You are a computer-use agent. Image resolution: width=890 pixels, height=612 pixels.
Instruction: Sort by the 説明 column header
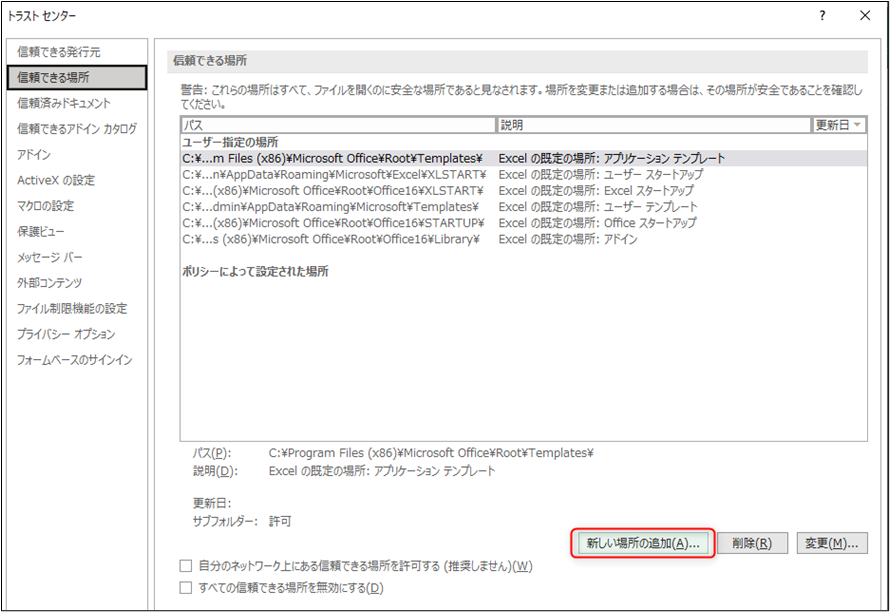(x=654, y=125)
